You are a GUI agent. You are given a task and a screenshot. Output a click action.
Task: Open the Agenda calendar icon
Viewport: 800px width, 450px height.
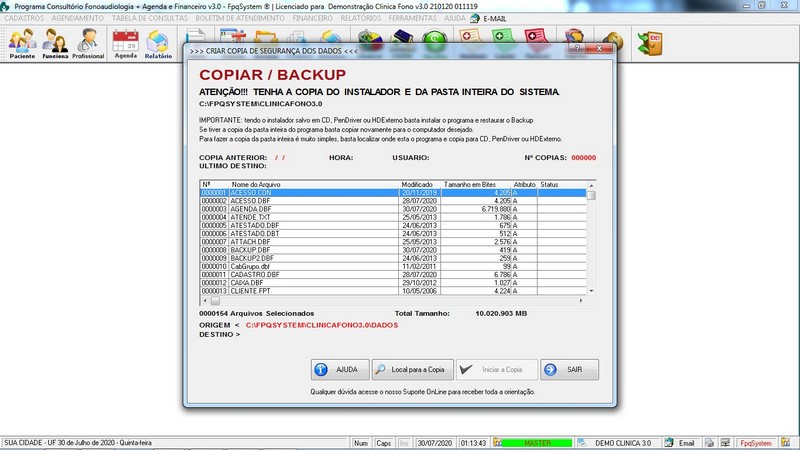pyautogui.click(x=126, y=43)
